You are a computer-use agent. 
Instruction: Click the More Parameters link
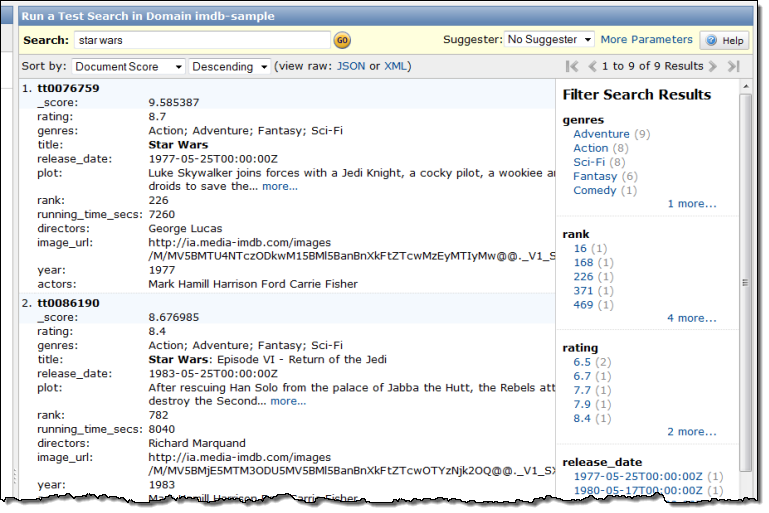click(646, 40)
